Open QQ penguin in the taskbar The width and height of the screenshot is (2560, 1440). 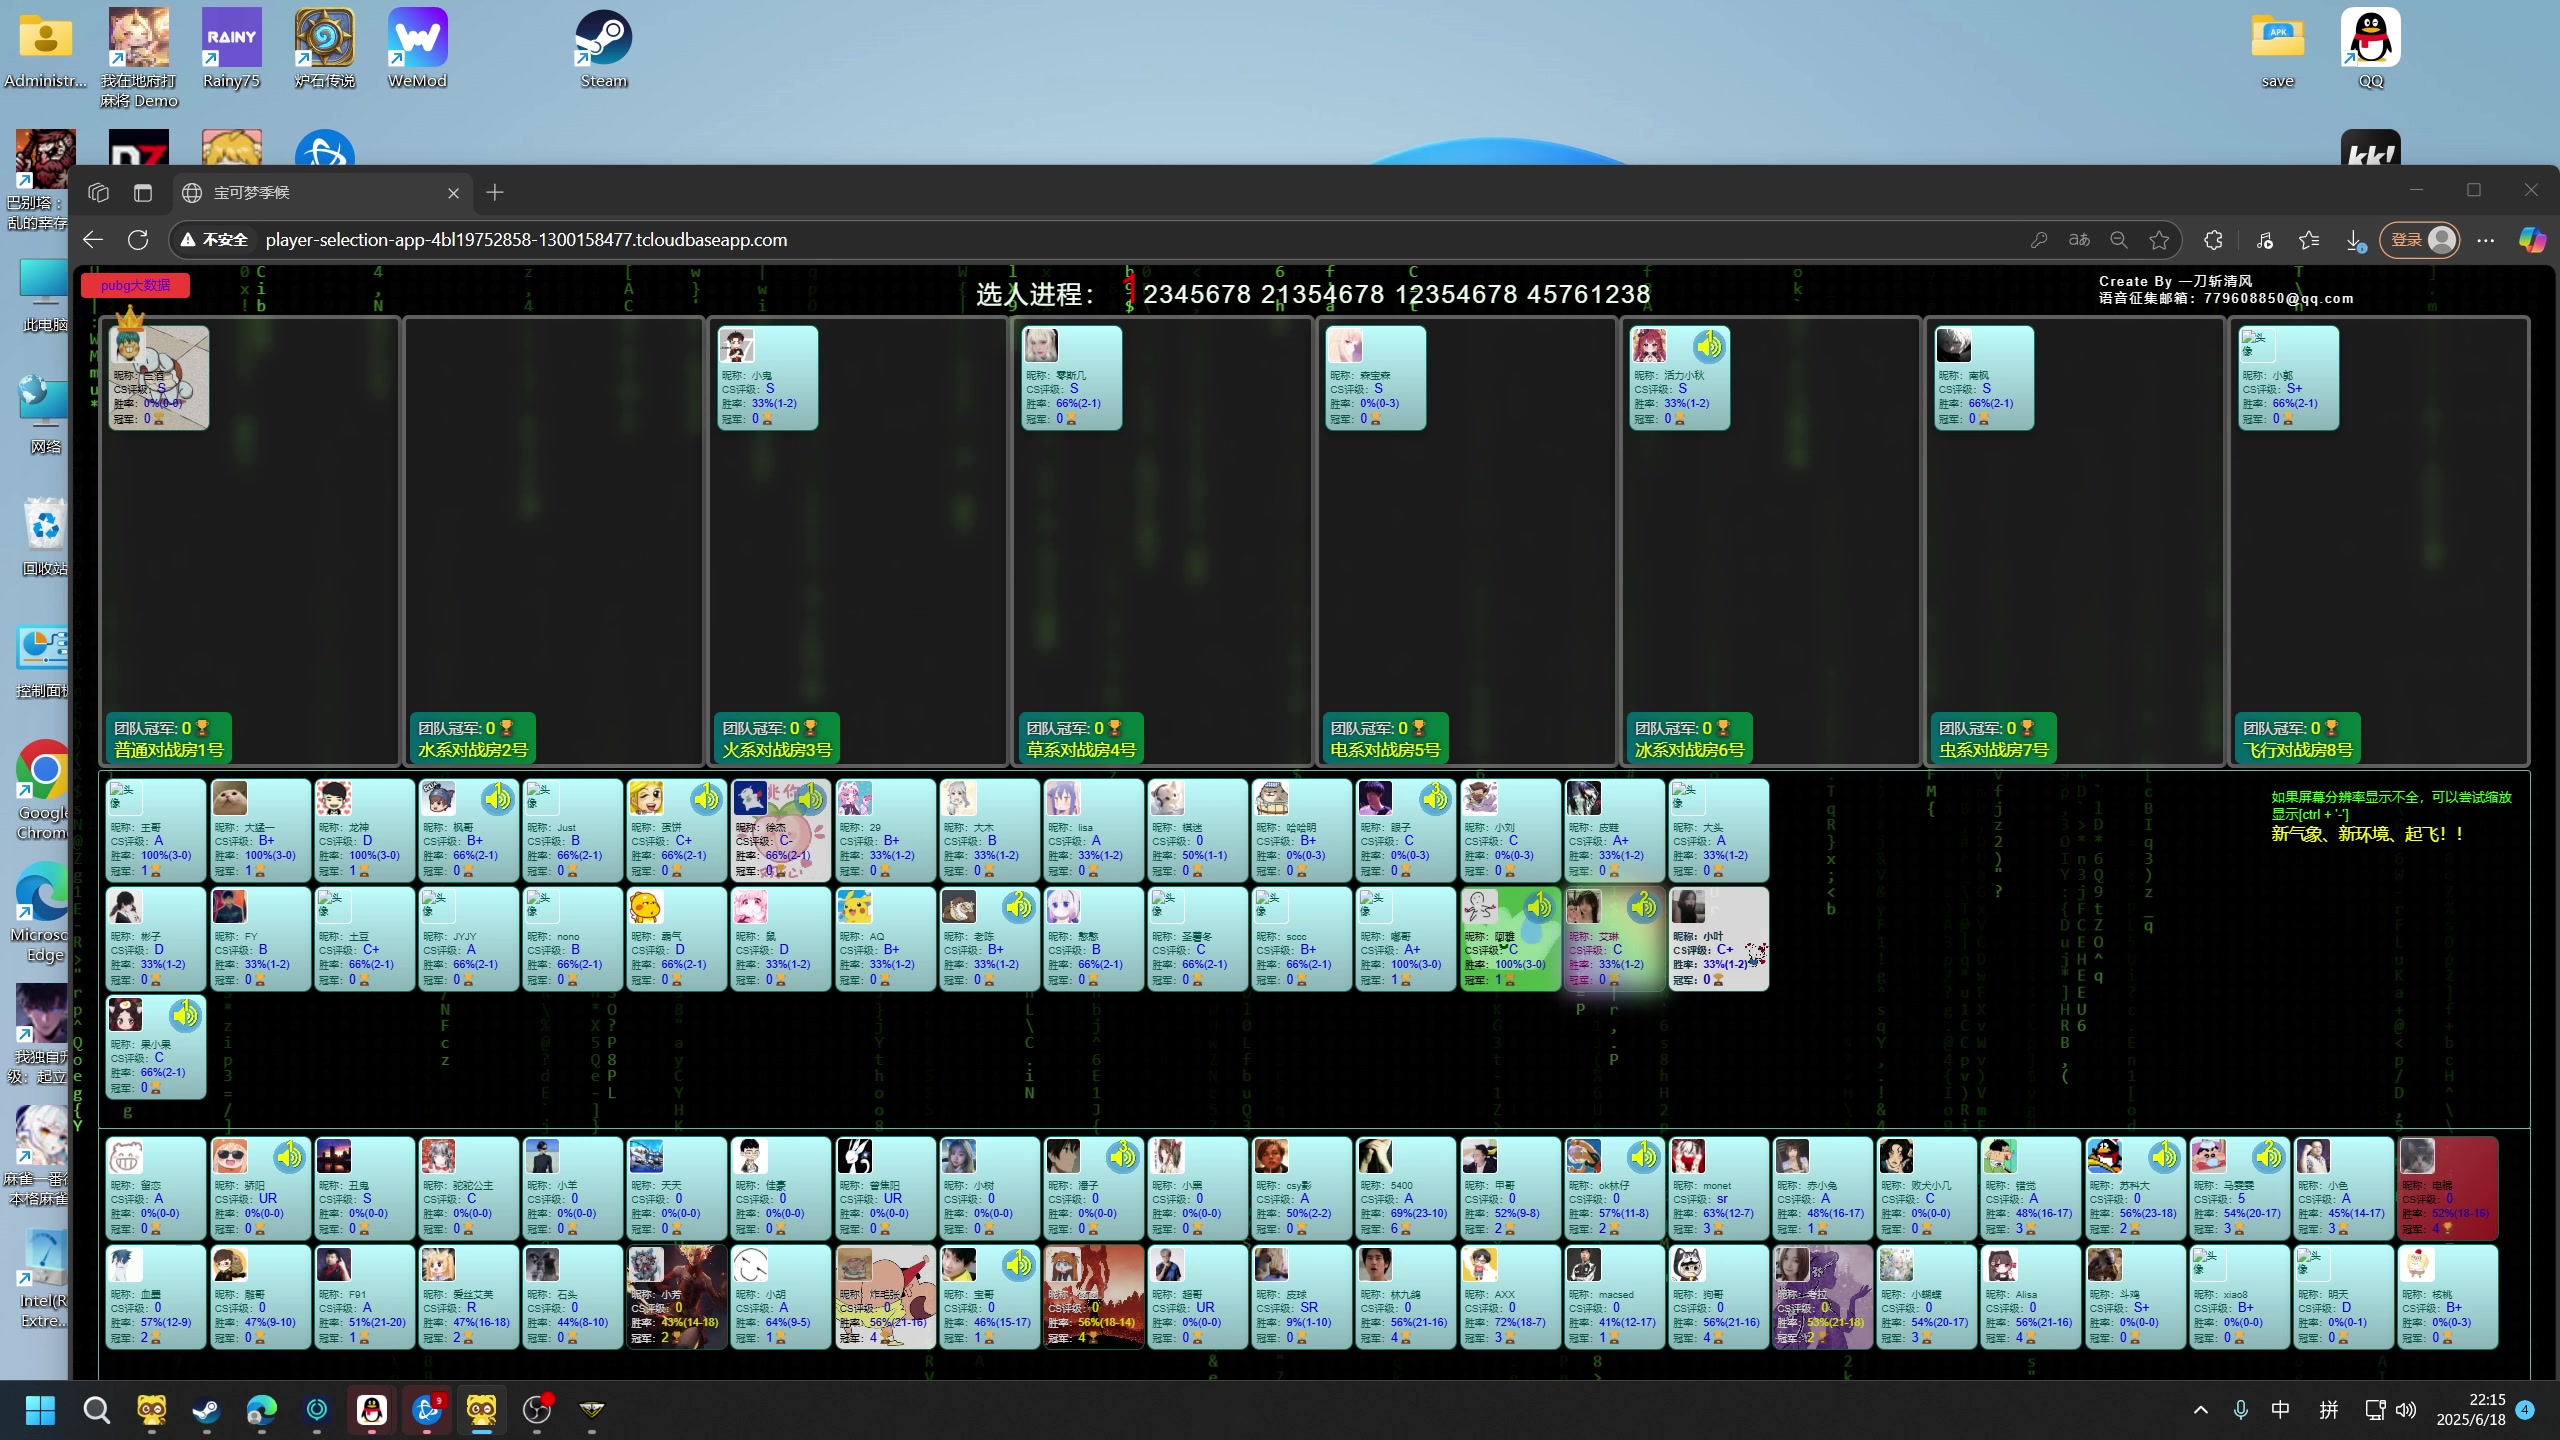[x=372, y=1410]
